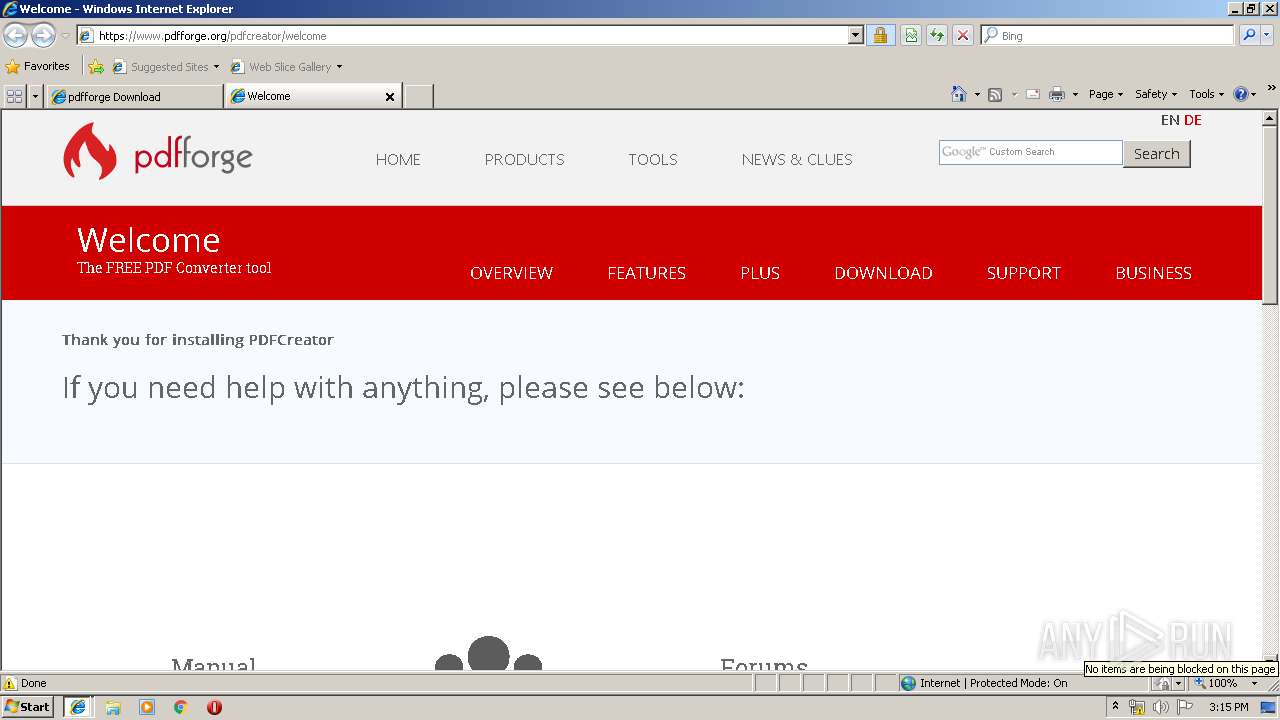Open the zoom level dropdown arrow
Image resolution: width=1280 pixels, height=720 pixels.
[1255, 684]
